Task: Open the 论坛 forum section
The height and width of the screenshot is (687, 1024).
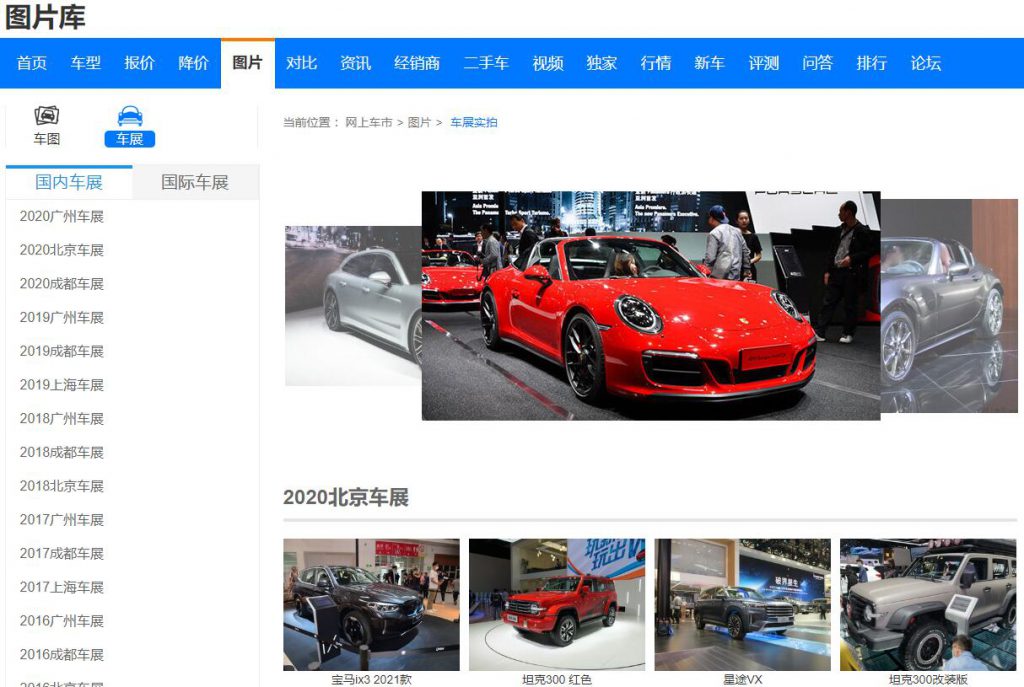Action: pyautogui.click(x=926, y=62)
